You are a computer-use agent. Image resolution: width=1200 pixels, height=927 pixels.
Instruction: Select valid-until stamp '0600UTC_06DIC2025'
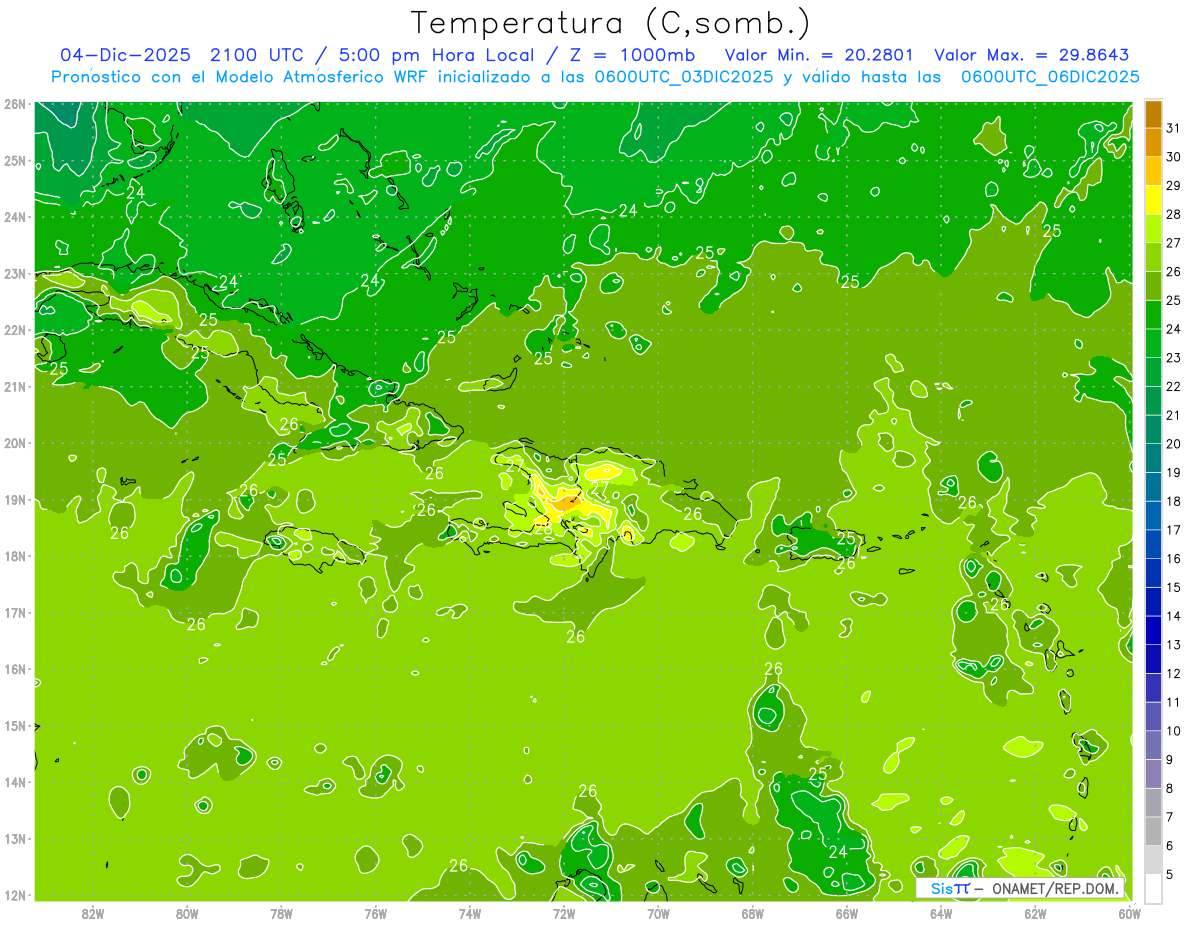click(x=1049, y=76)
